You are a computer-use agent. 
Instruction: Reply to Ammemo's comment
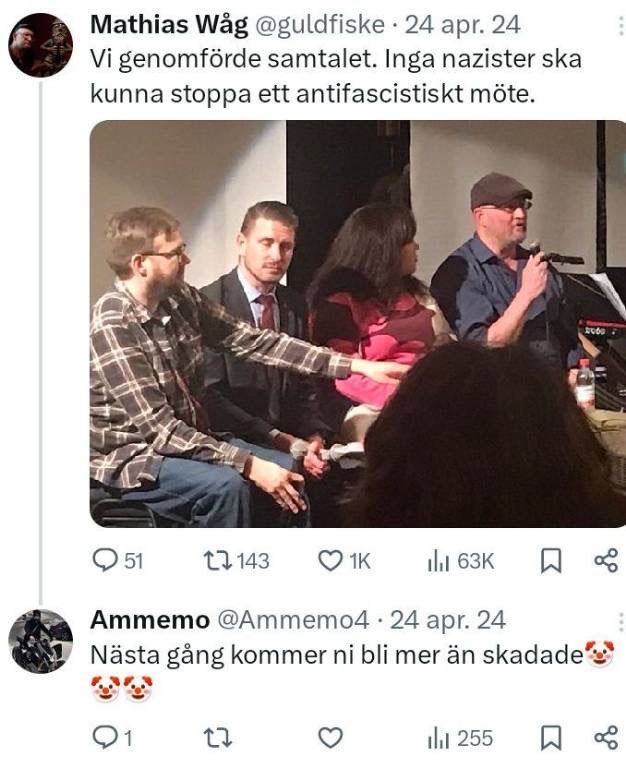[x=112, y=738]
